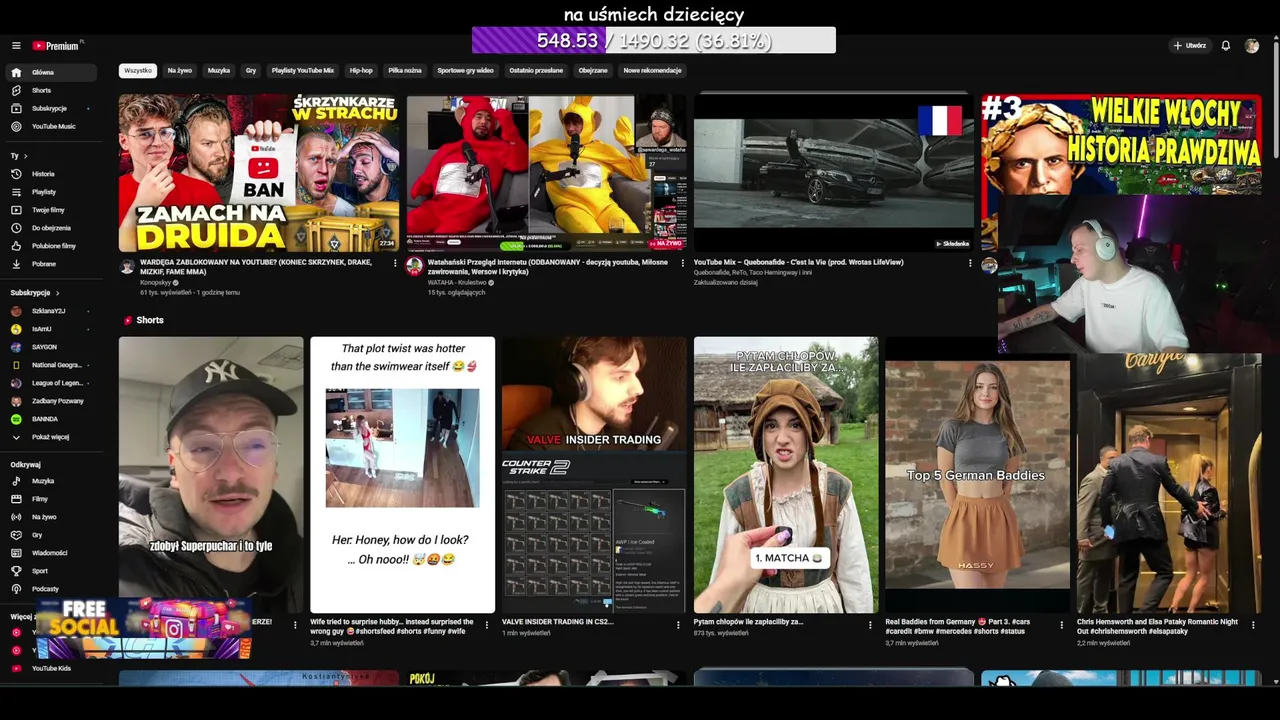
Task: Expand the Subskrypcje section header
Action: coord(35,293)
